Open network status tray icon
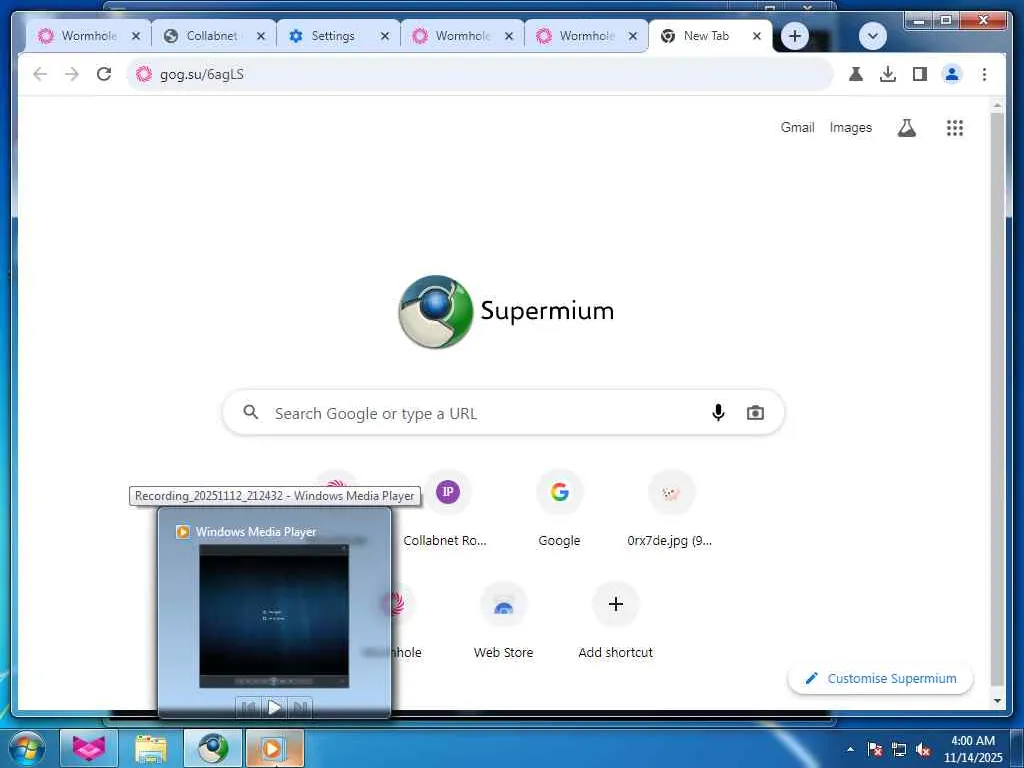The width and height of the screenshot is (1024, 768). [899, 749]
